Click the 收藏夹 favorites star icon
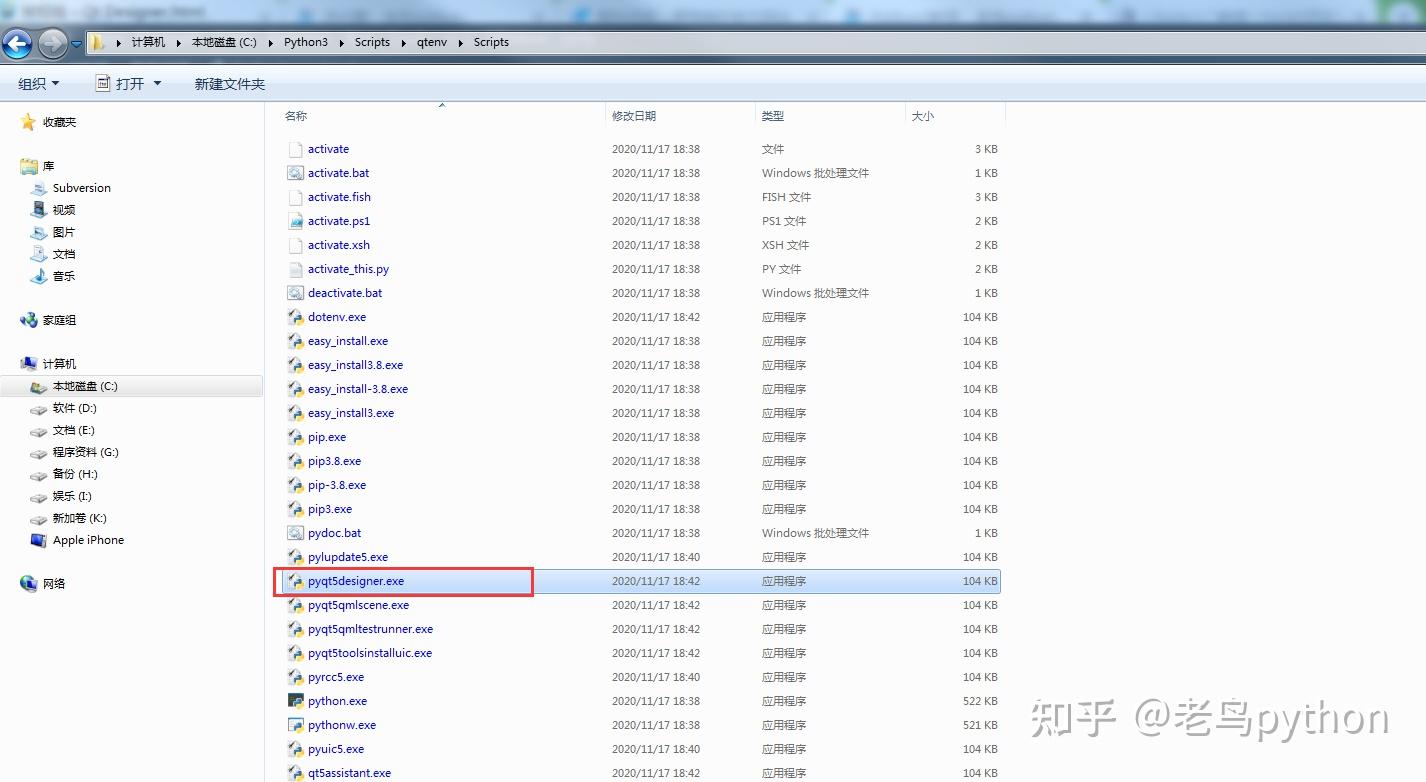Screen dimensions: 1426x782 (28, 122)
